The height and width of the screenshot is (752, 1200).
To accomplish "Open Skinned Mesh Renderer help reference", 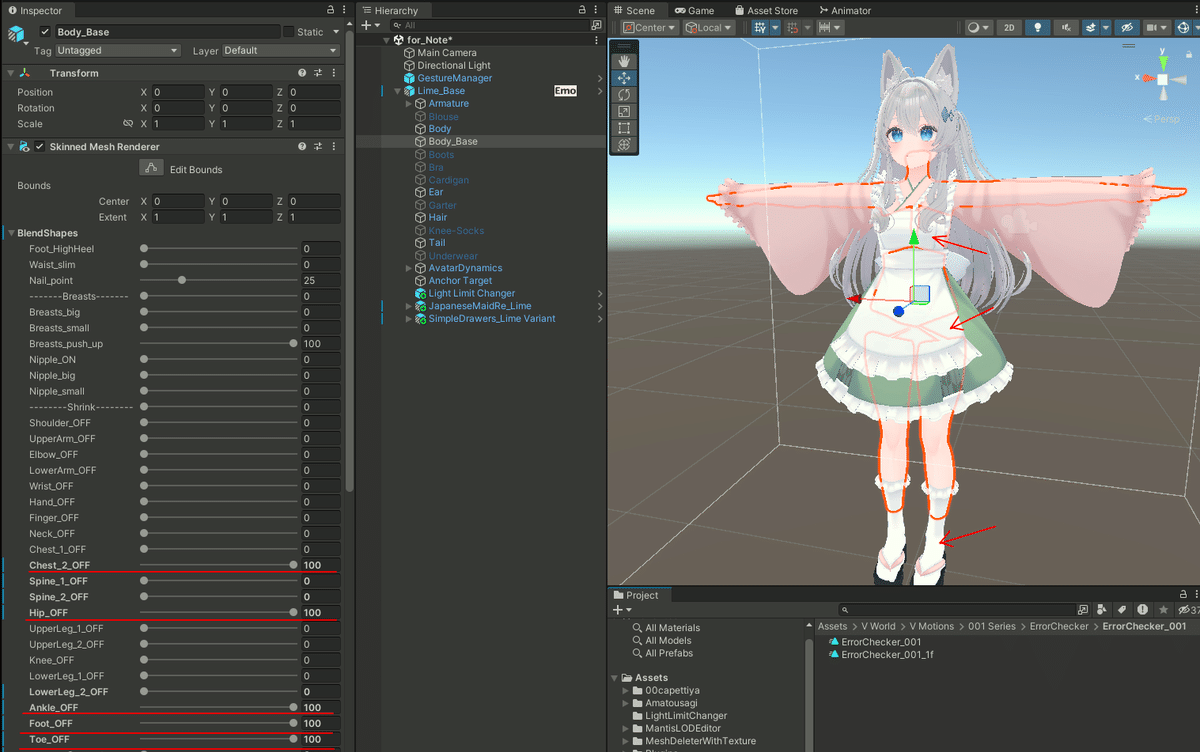I will pyautogui.click(x=302, y=147).
